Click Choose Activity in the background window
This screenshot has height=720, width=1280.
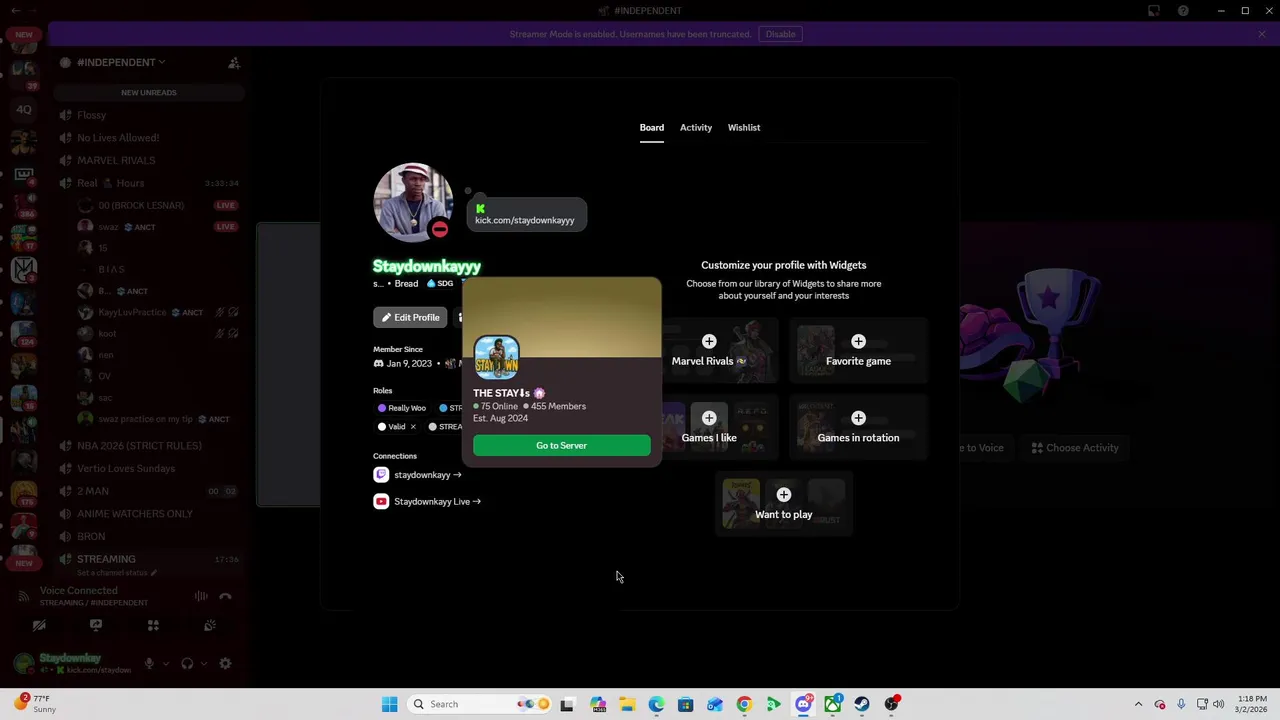1075,448
